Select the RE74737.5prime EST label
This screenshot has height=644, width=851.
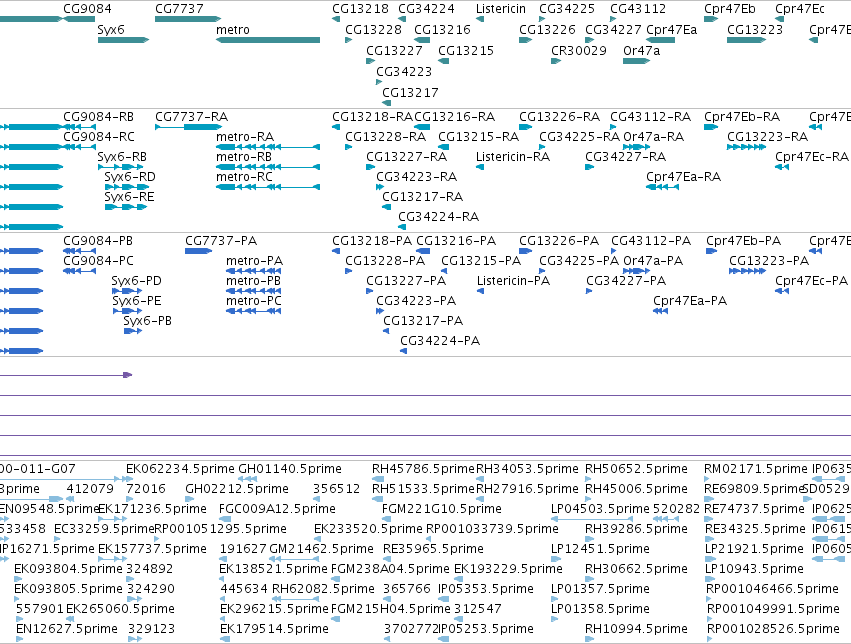pyautogui.click(x=754, y=509)
